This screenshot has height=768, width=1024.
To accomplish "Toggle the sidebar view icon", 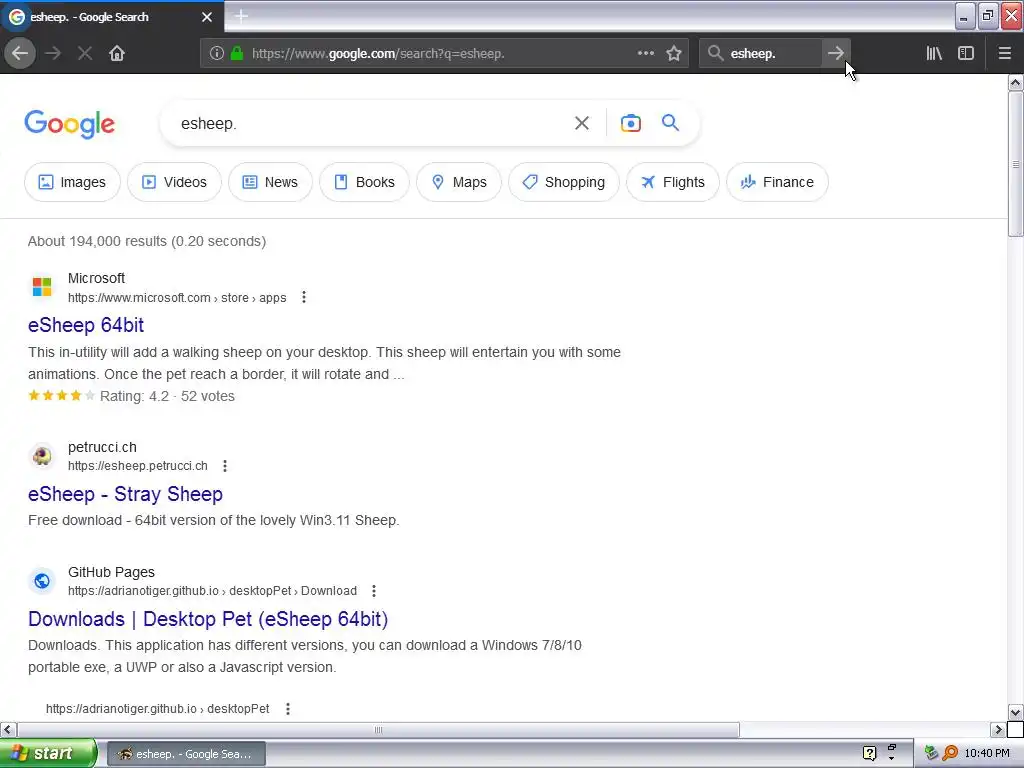I will point(966,54).
